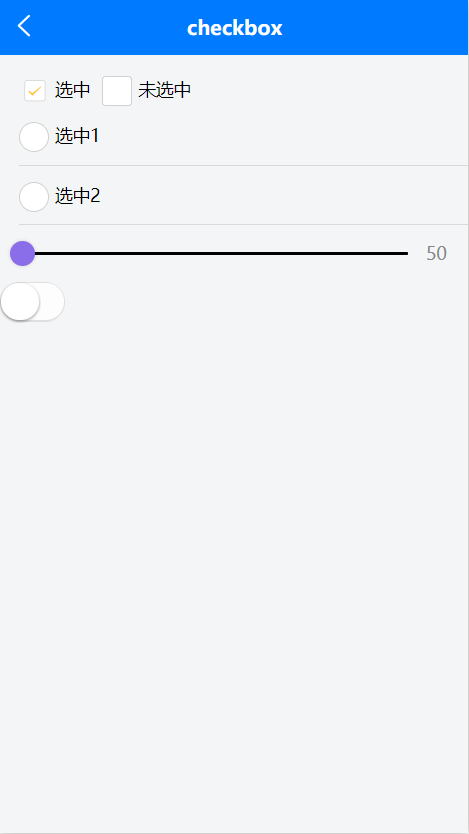Viewport: 469px width, 834px height.
Task: Click the 选中1 label text
Action: [x=77, y=137]
